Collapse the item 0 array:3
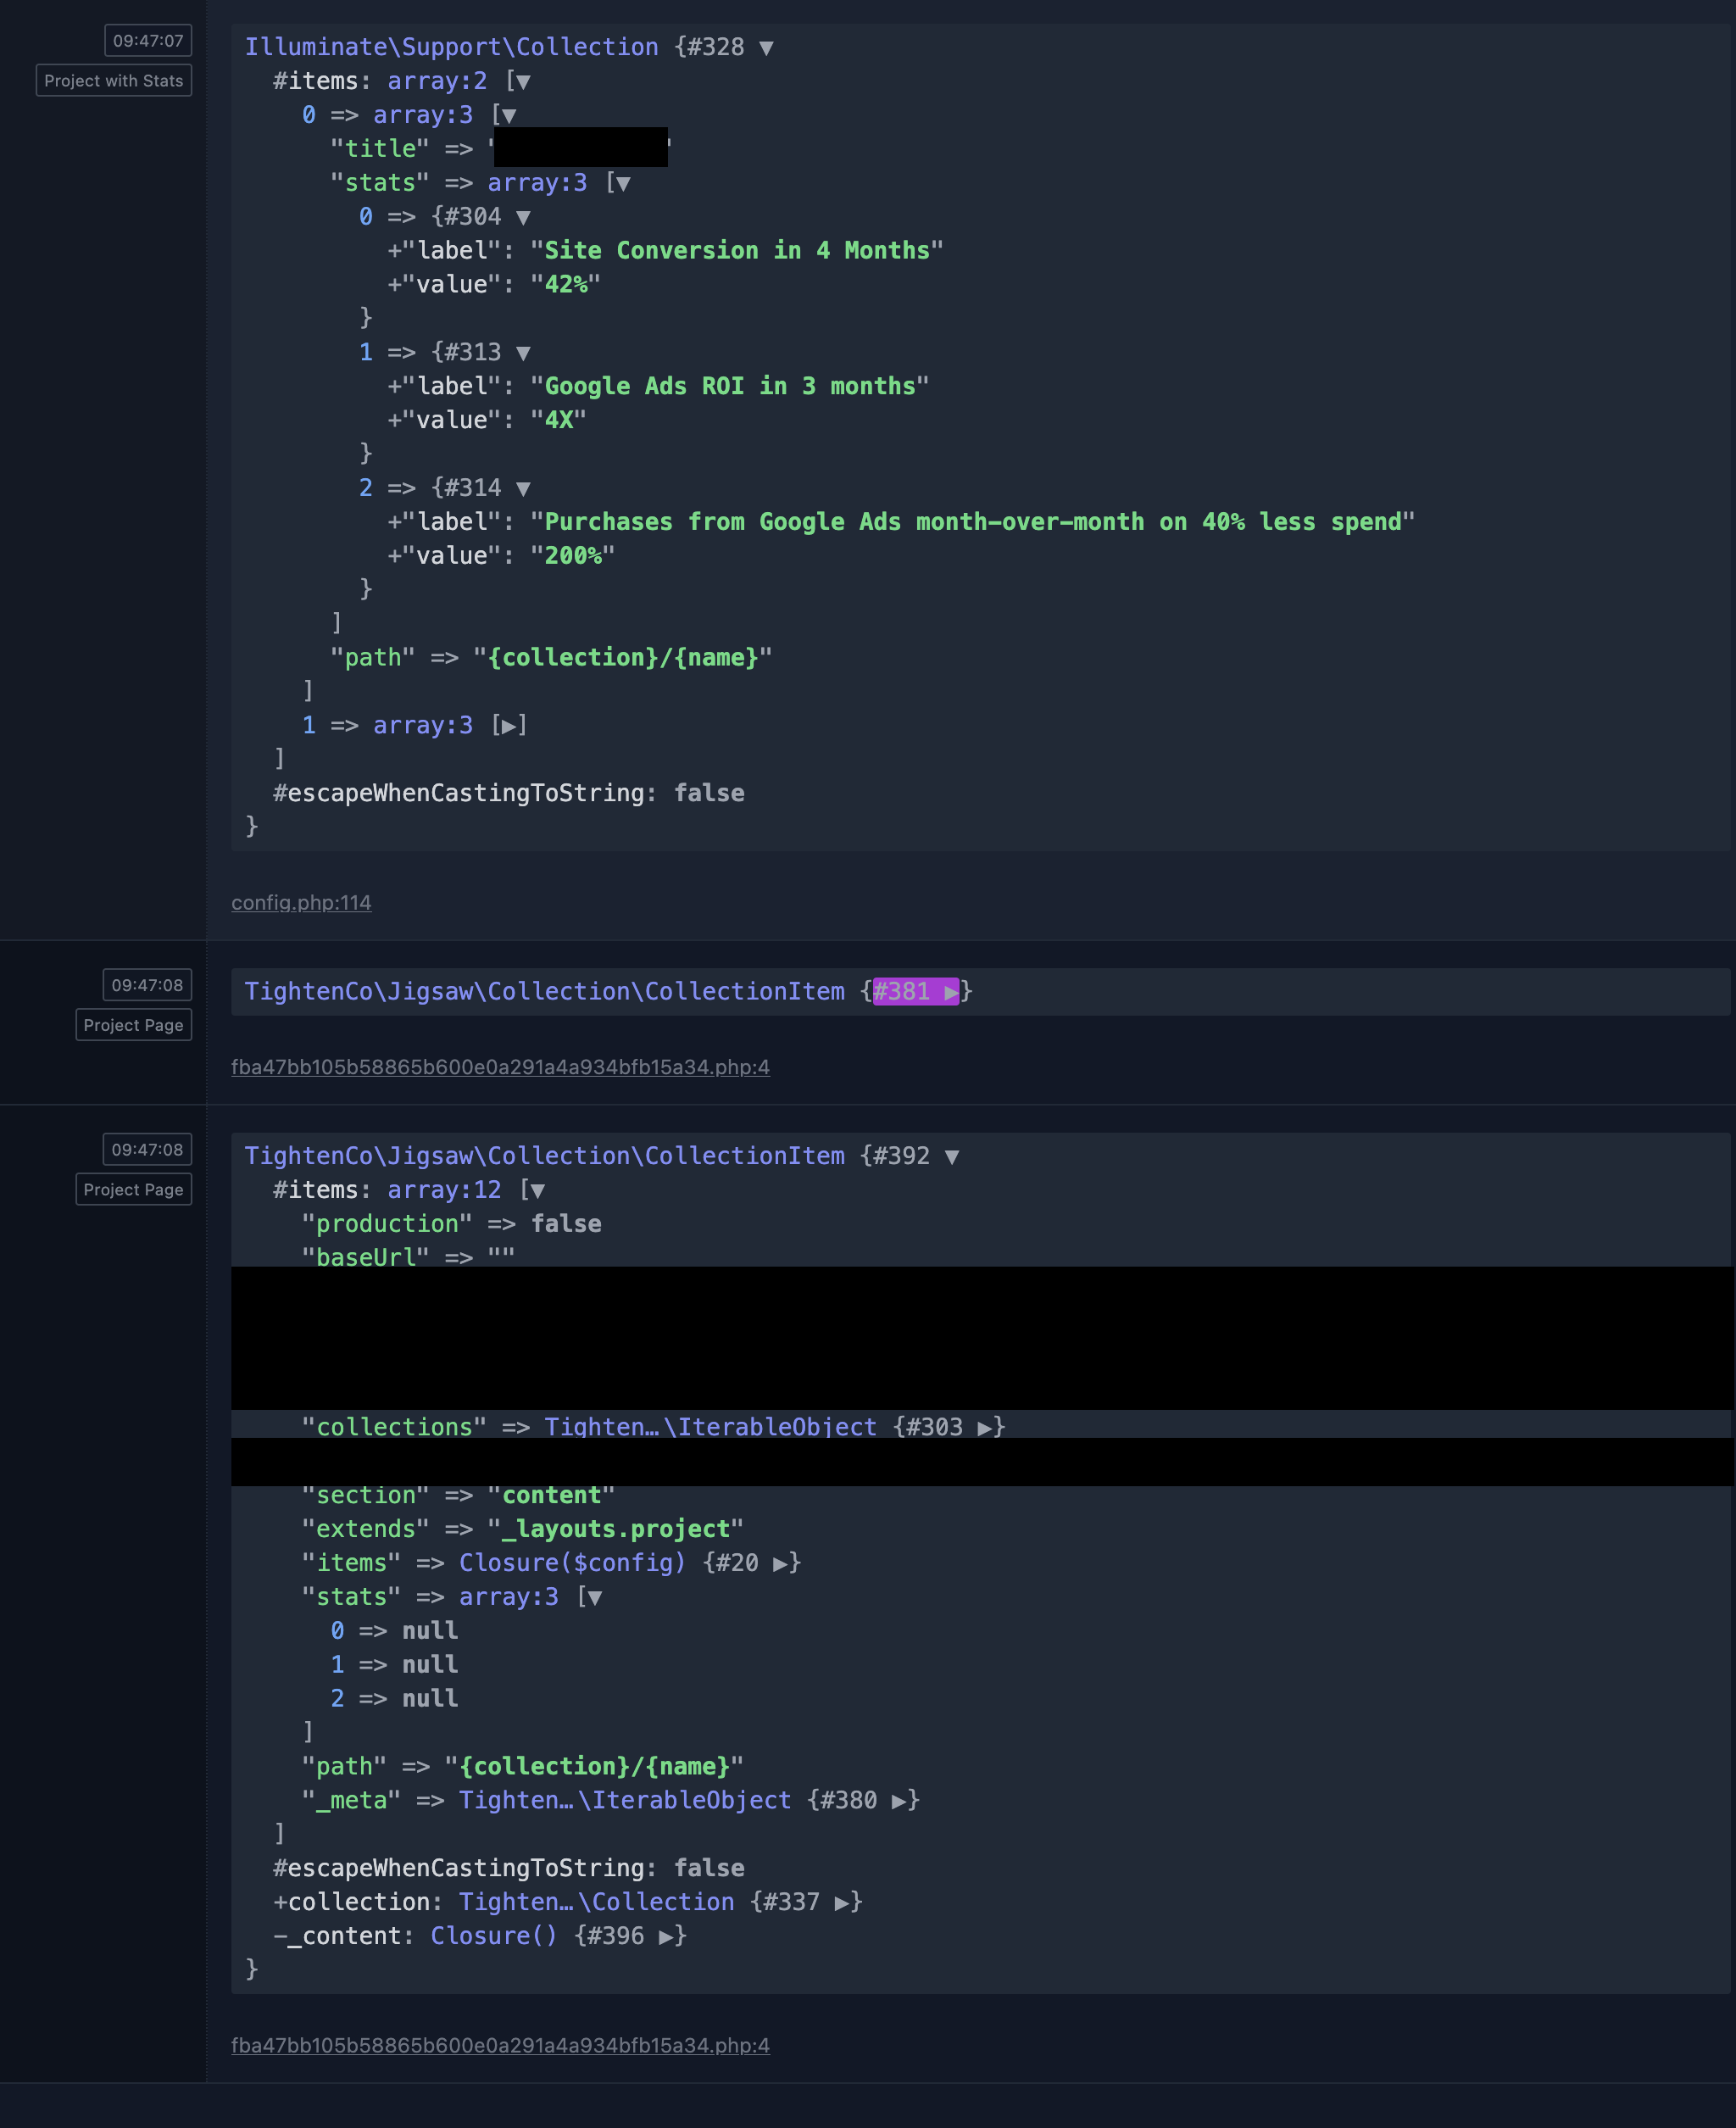The image size is (1736, 2128). (x=508, y=116)
